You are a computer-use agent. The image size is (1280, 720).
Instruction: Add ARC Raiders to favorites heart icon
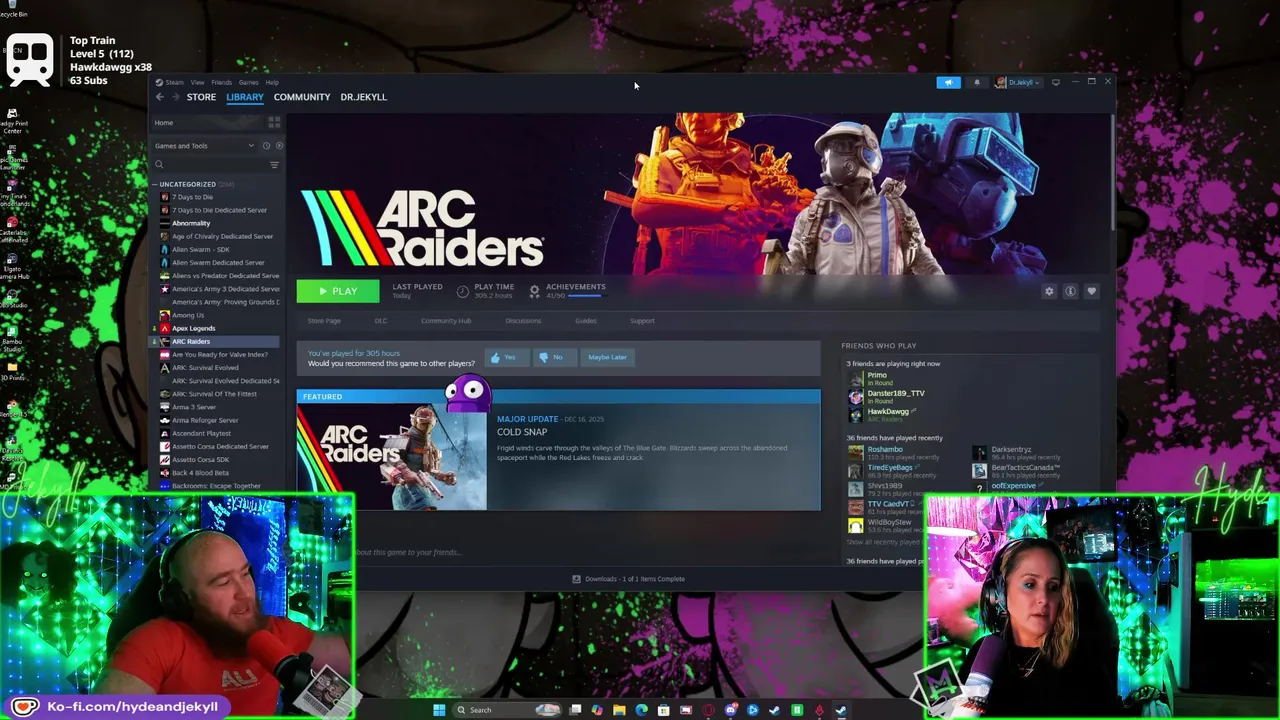click(x=1091, y=291)
